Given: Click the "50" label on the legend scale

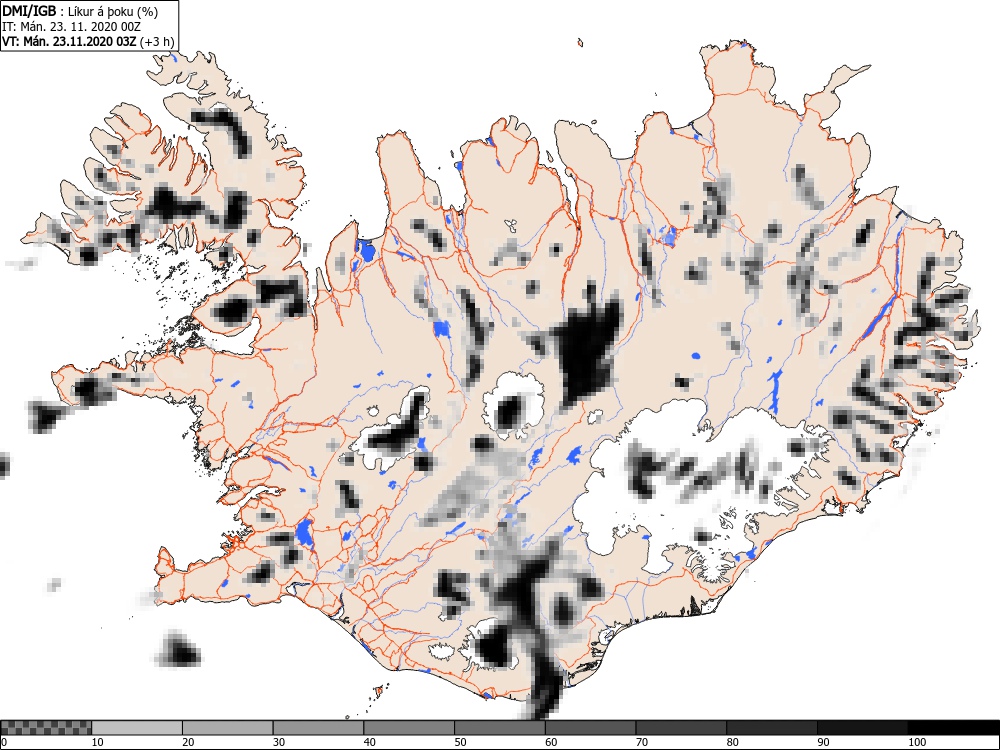Looking at the screenshot, I should (460, 742).
